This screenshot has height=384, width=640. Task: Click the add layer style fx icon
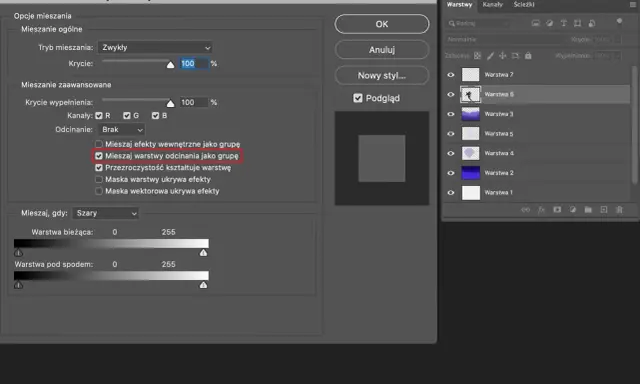coord(541,210)
